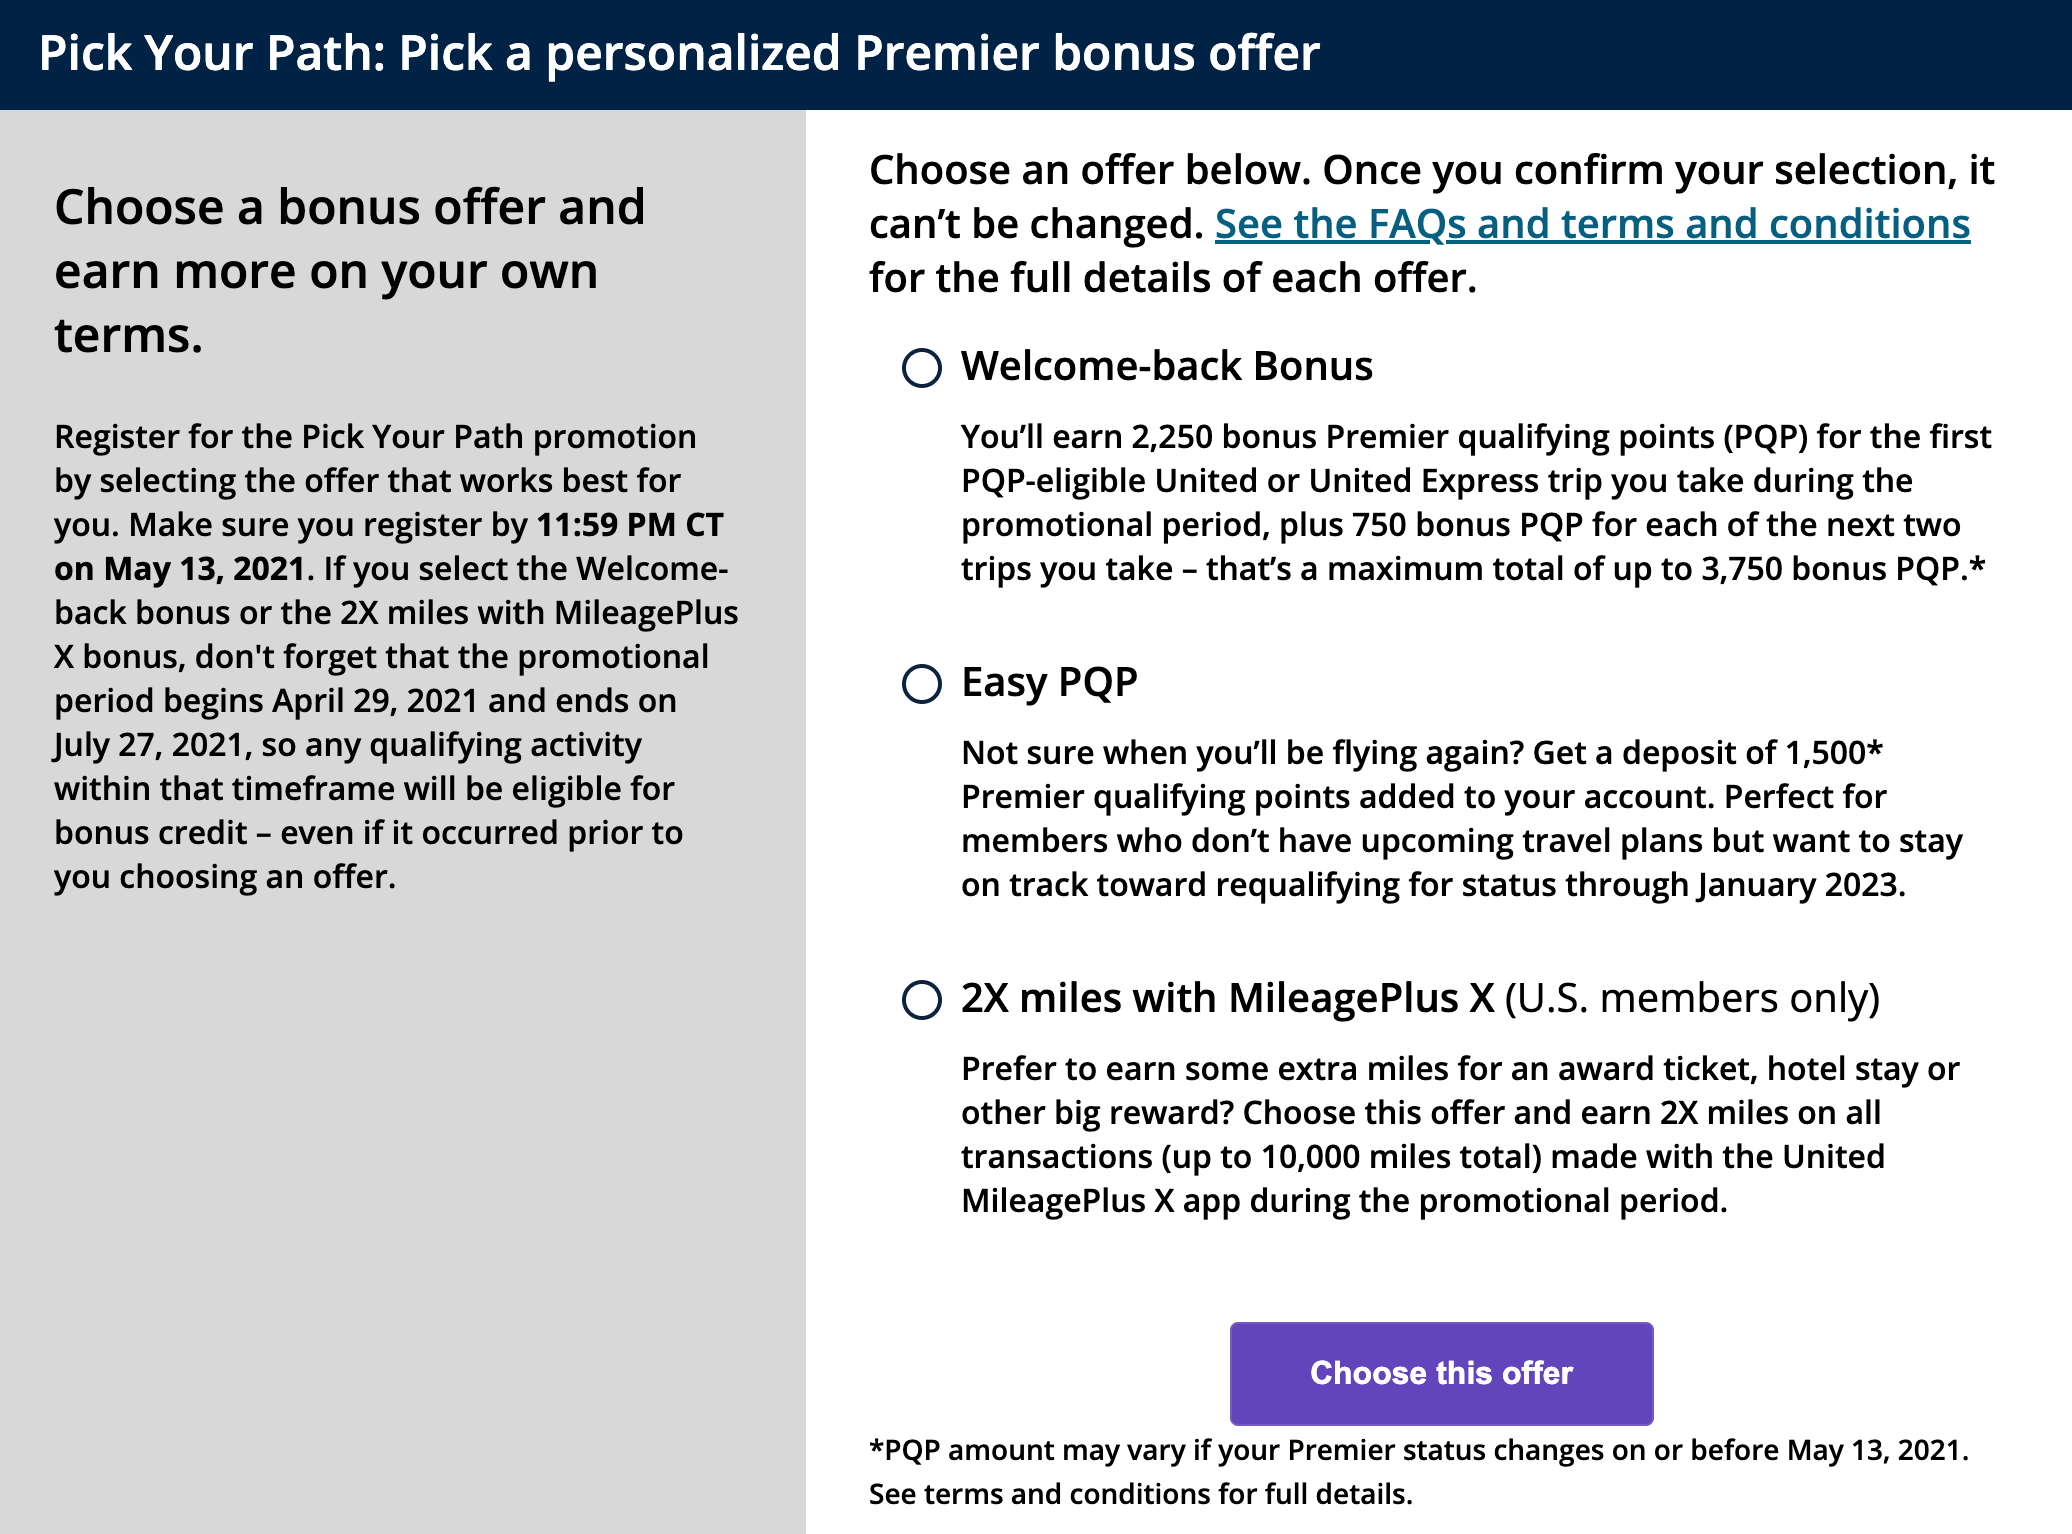Click the Welcome-back Bonus option title
The image size is (2072, 1534).
1166,366
